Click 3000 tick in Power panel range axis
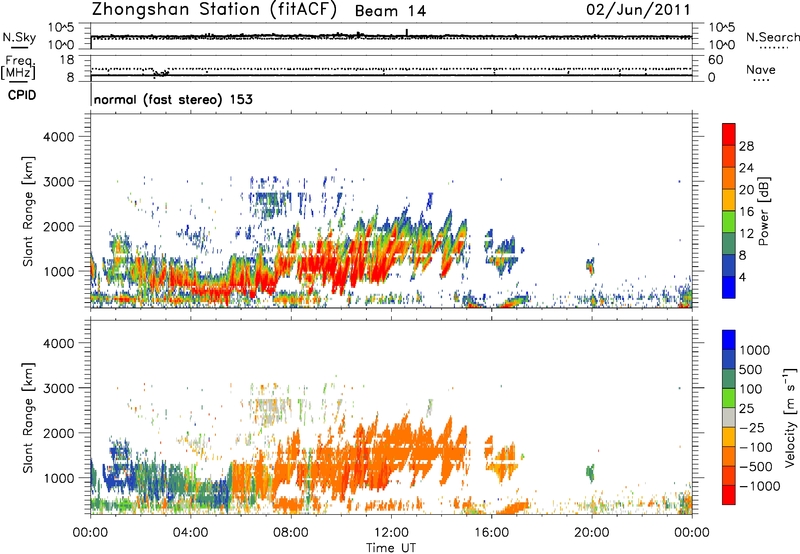This screenshot has width=800, height=554. click(59, 182)
